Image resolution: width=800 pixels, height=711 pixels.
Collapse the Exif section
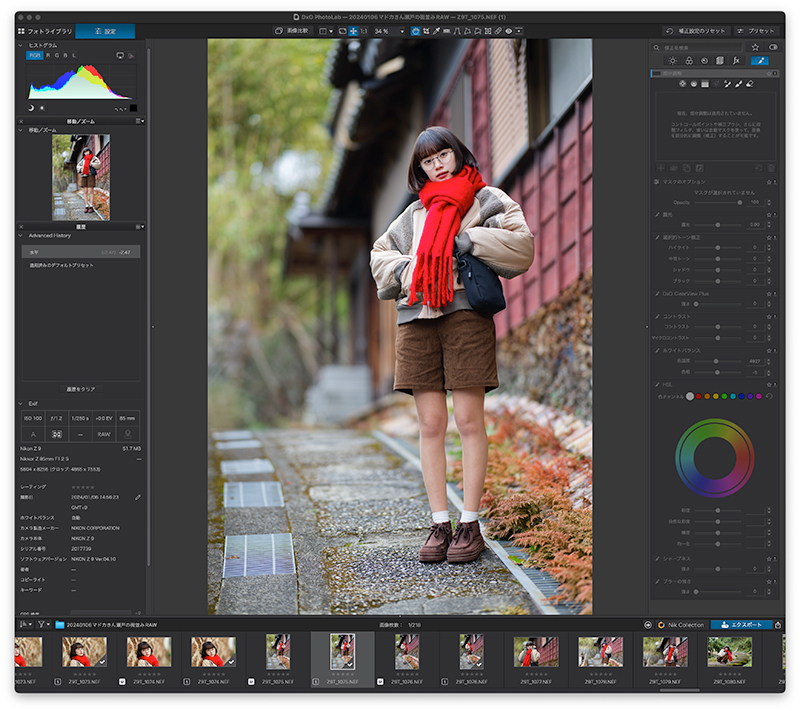point(20,403)
